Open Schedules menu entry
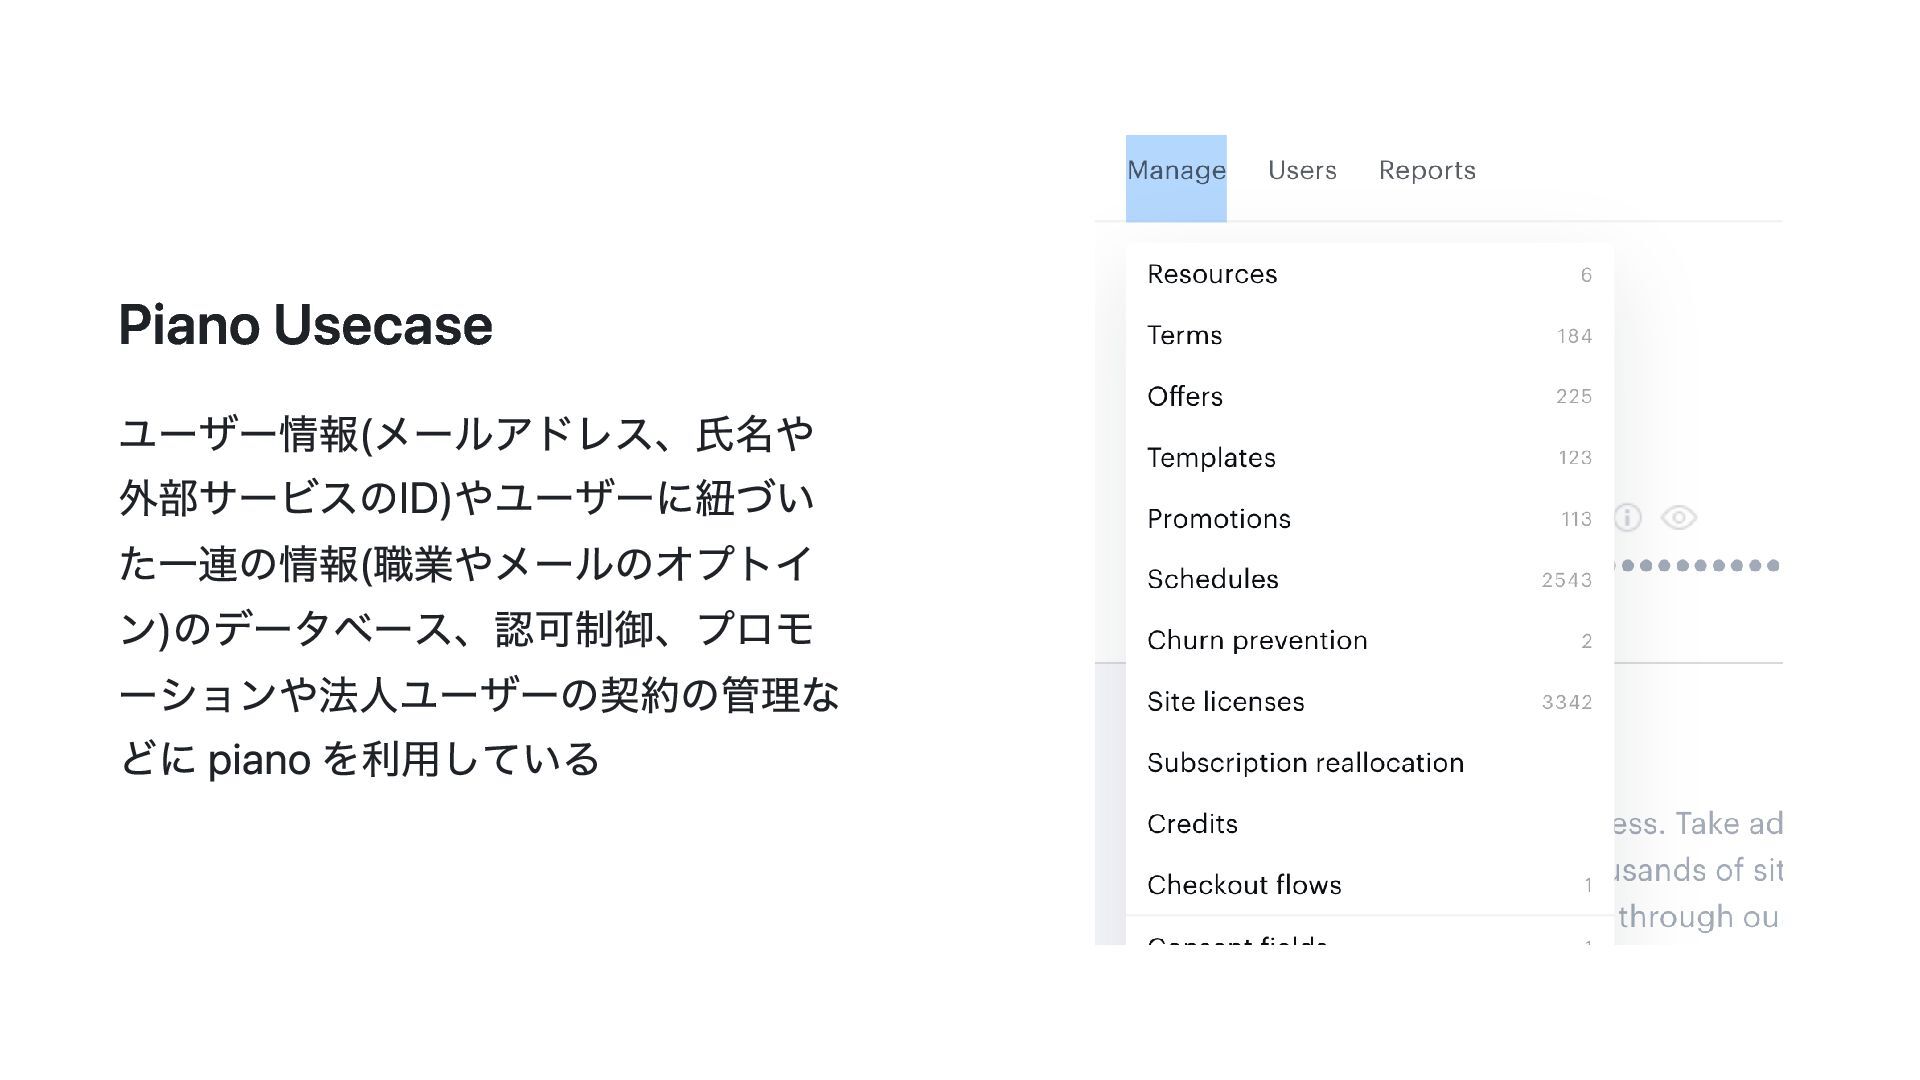 pyautogui.click(x=1213, y=579)
